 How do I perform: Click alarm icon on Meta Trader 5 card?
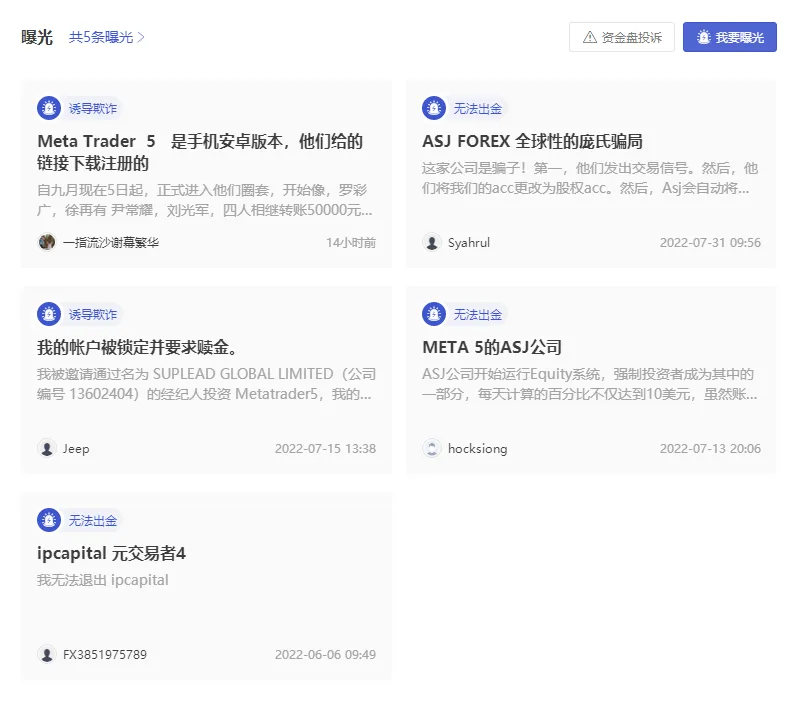click(x=49, y=108)
